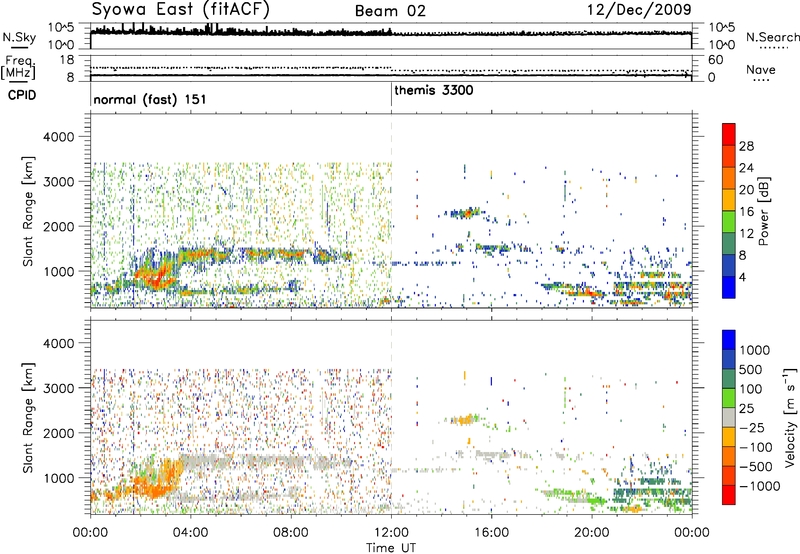
Task: Click the gray Velocity segment between 25 and -25
Action: (x=729, y=417)
